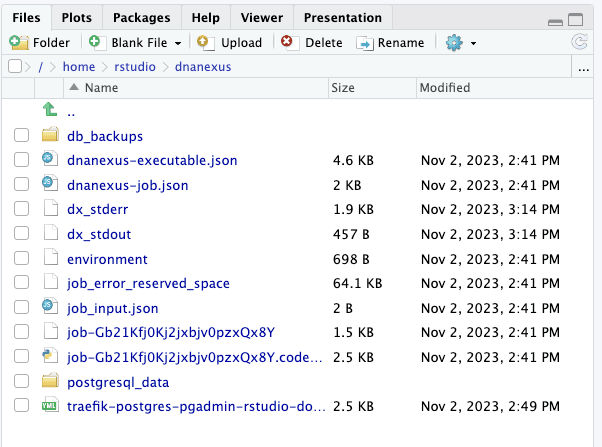The height and width of the screenshot is (447, 602).
Task: Check the job_error_reserved_space checkbox
Action: (22, 282)
